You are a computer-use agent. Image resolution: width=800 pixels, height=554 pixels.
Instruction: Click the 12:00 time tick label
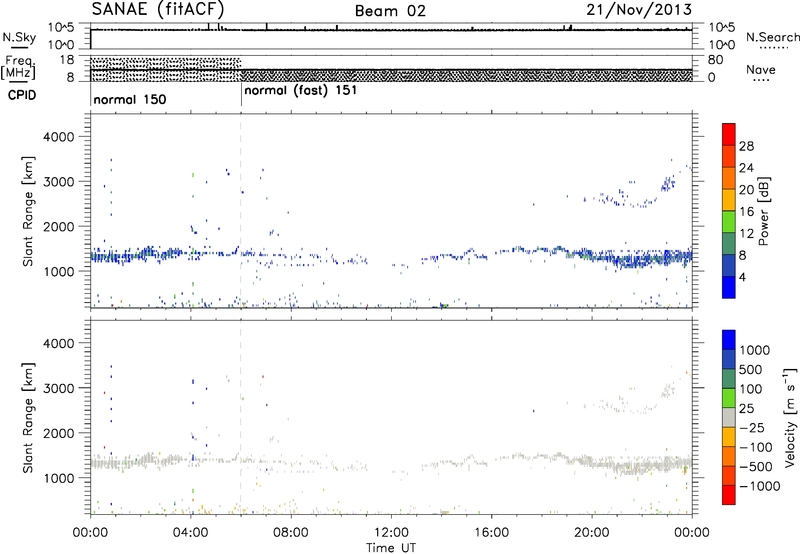pos(391,533)
